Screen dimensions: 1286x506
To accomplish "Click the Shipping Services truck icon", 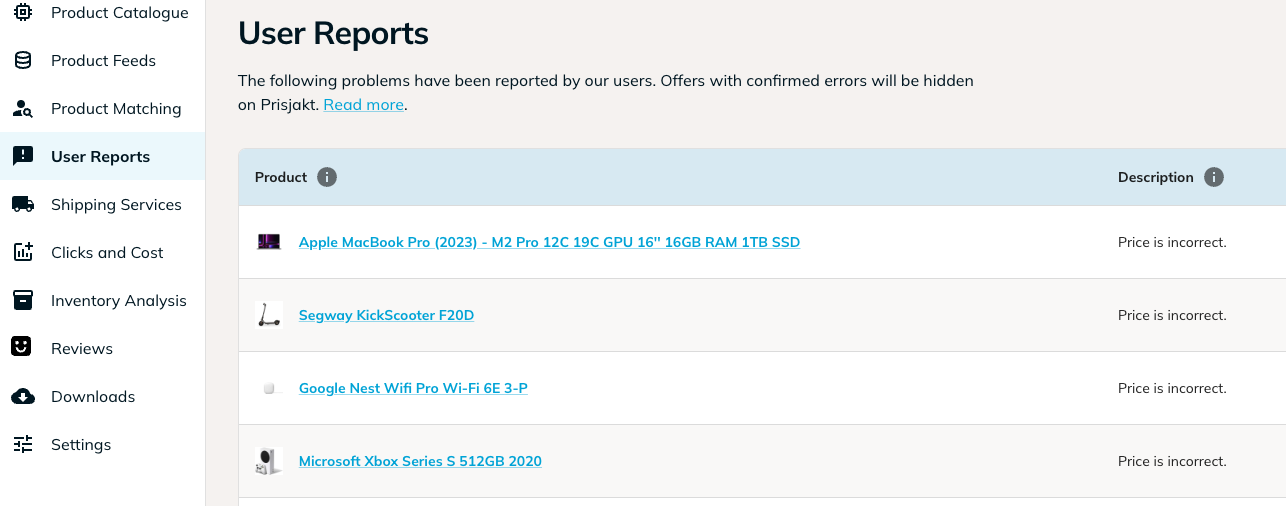I will [23, 205].
